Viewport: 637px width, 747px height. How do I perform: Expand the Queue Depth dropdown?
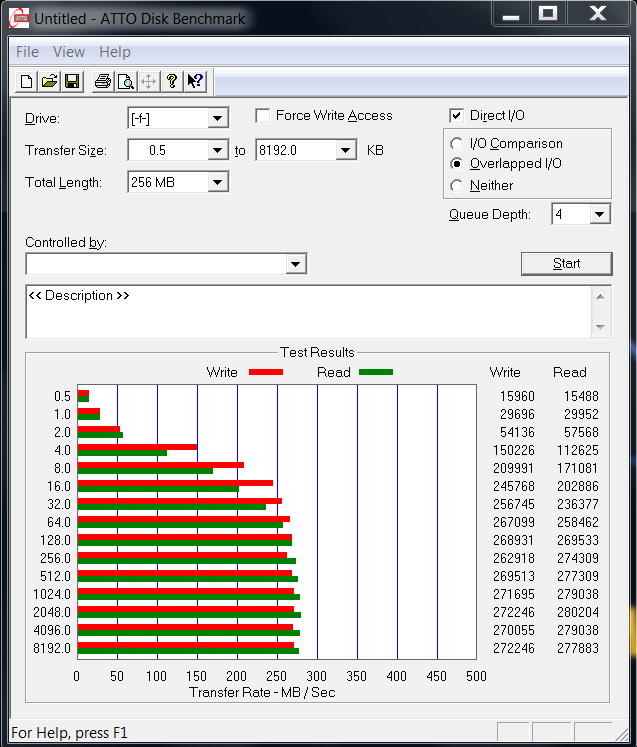(x=599, y=214)
